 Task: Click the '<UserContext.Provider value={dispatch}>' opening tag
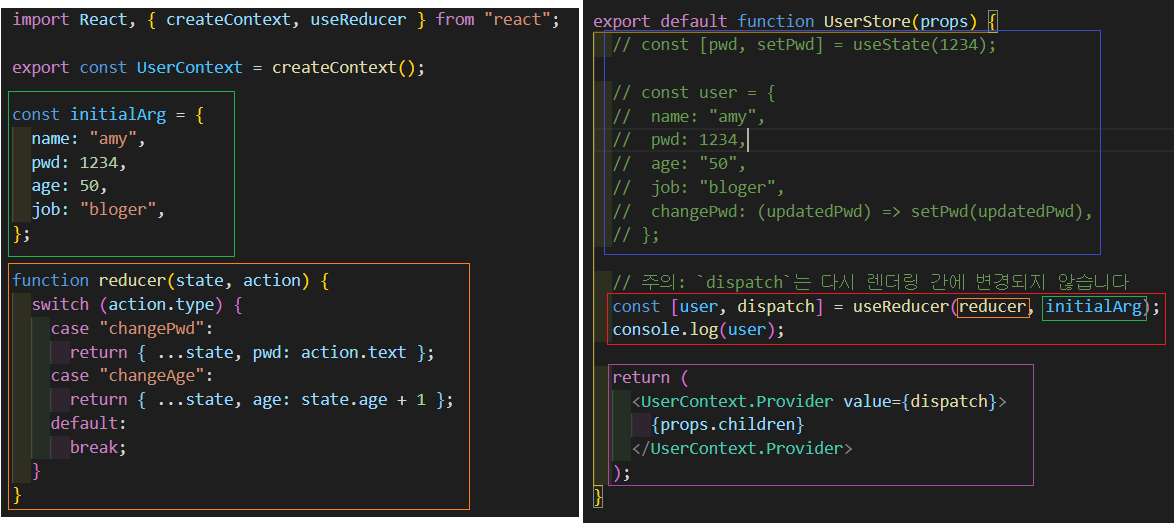(x=820, y=402)
